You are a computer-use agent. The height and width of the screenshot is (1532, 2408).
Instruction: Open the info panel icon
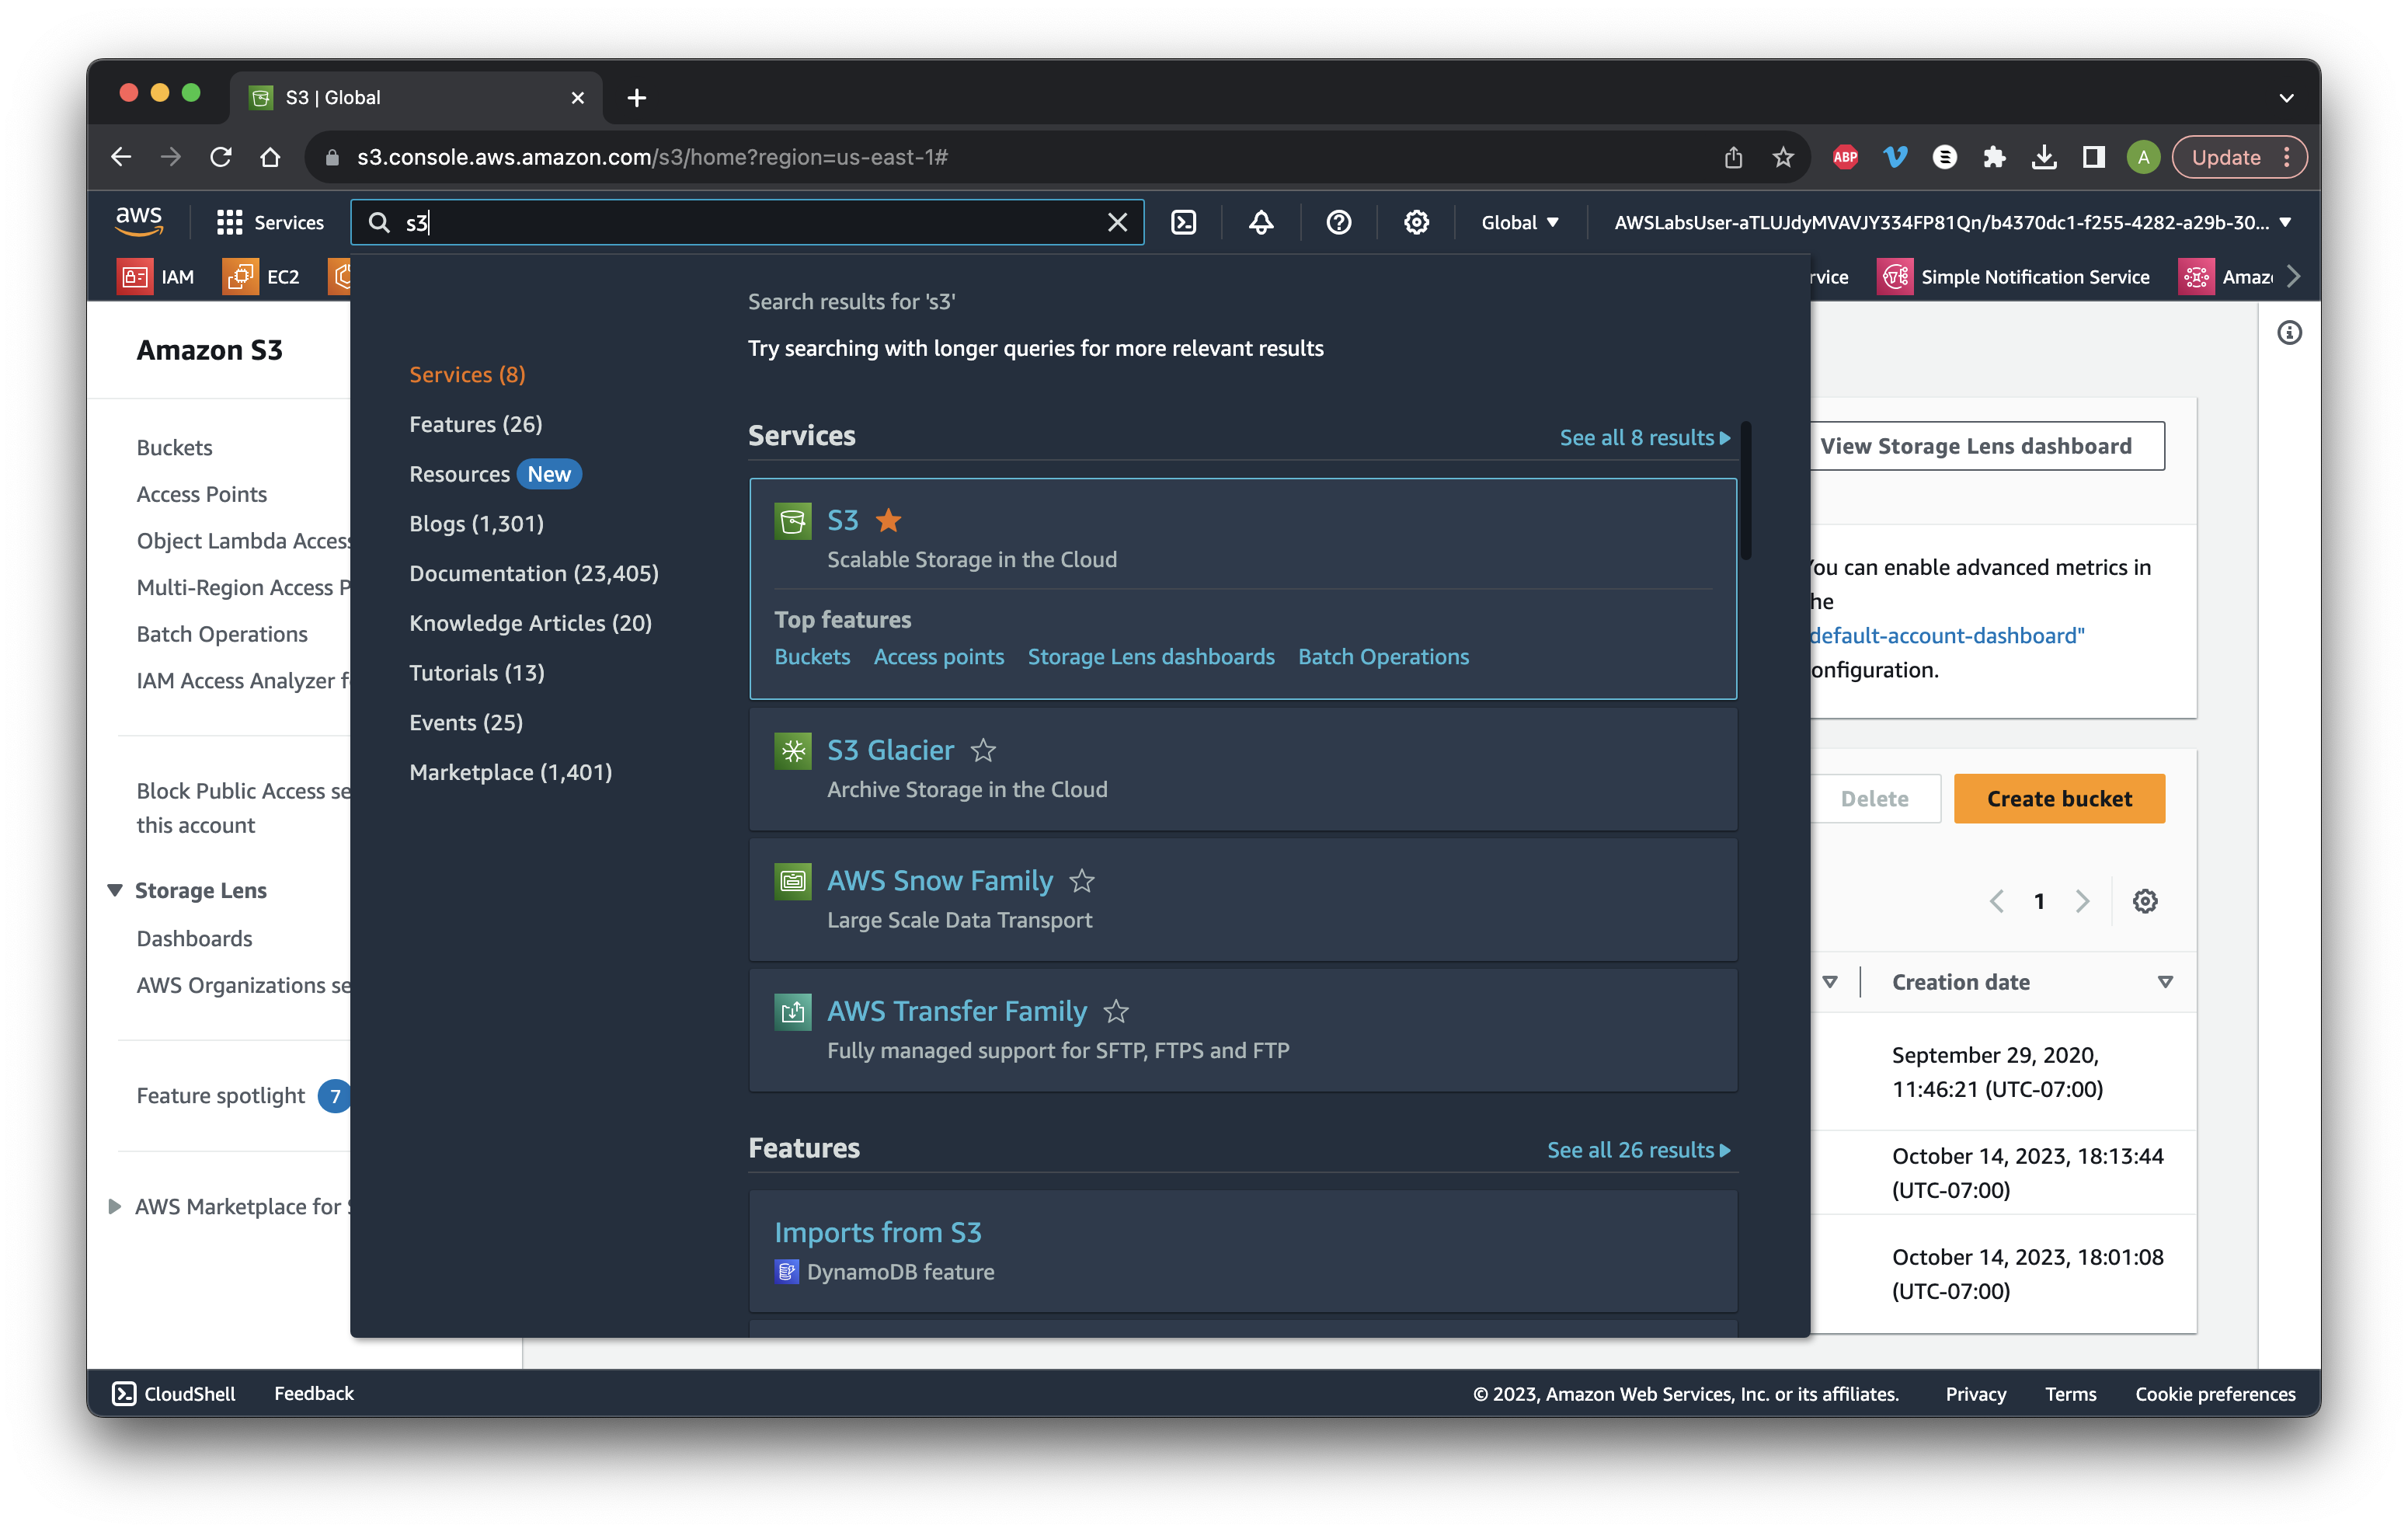2289,332
